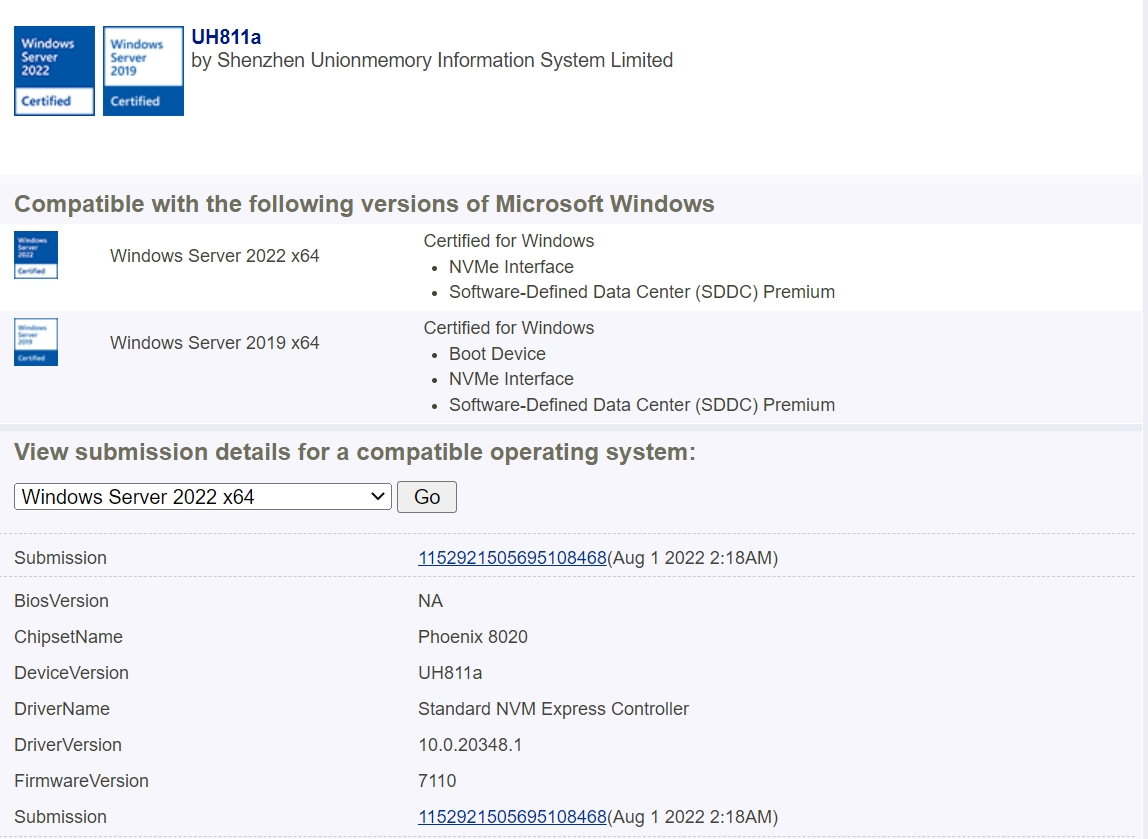Click the driver version 10.0.20348.1 value
This screenshot has width=1148, height=839.
[x=470, y=745]
